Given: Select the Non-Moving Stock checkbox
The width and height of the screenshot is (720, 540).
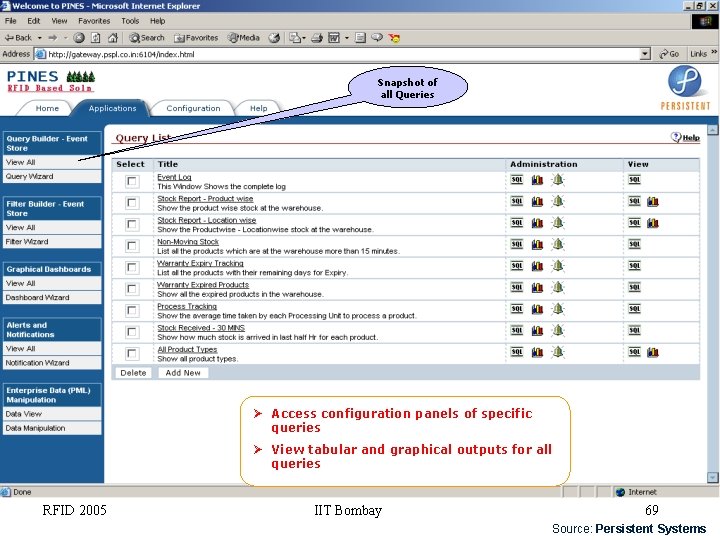Looking at the screenshot, I should pos(132,246).
